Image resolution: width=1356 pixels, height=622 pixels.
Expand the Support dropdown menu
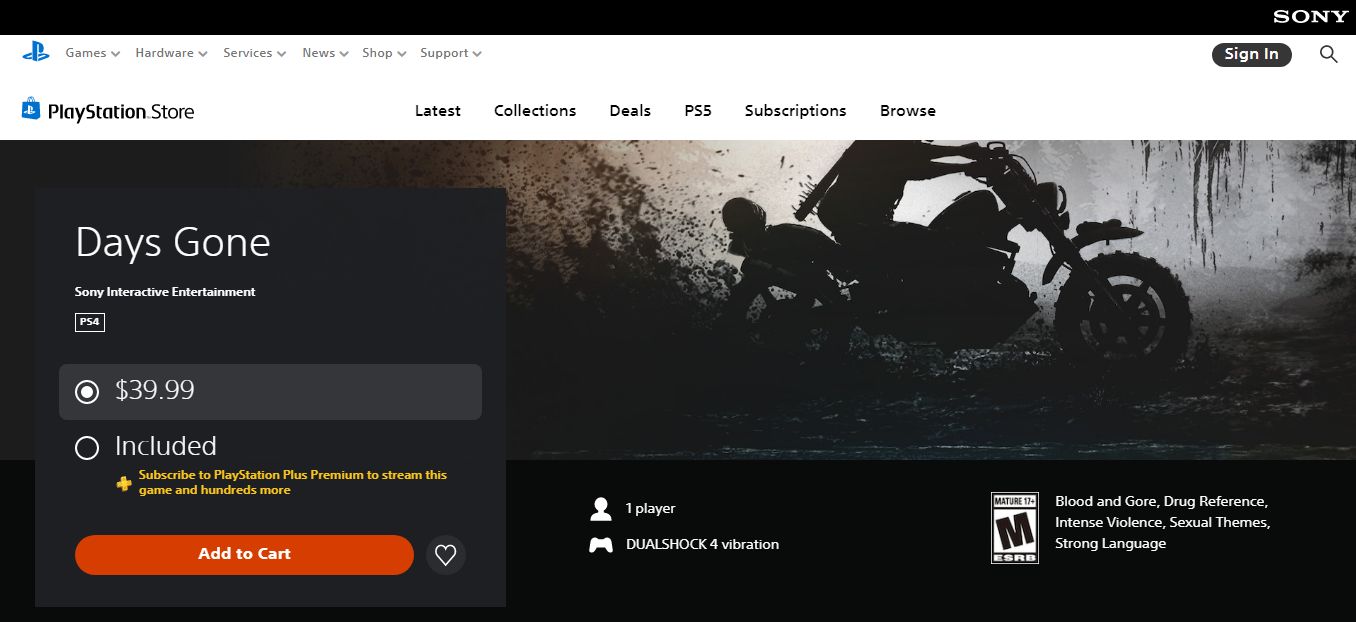pyautogui.click(x=451, y=53)
